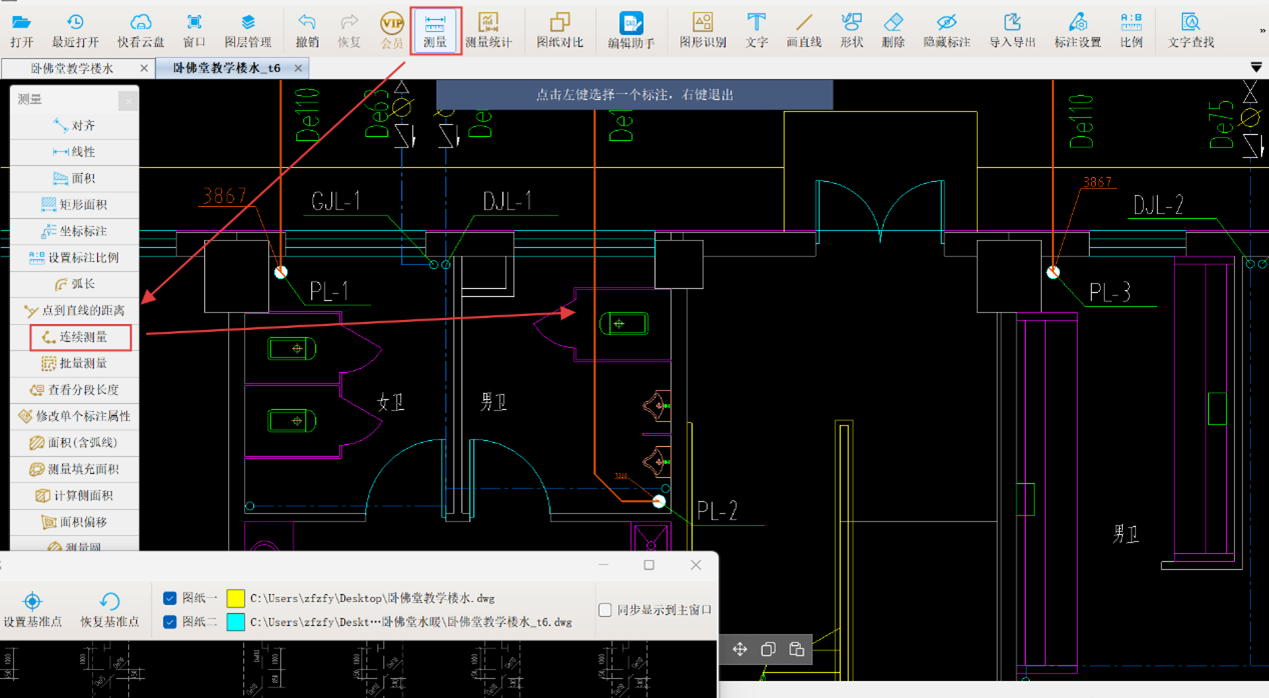Enable 同步显示到主窗口 checkbox
1269x698 pixels.
pyautogui.click(x=605, y=610)
